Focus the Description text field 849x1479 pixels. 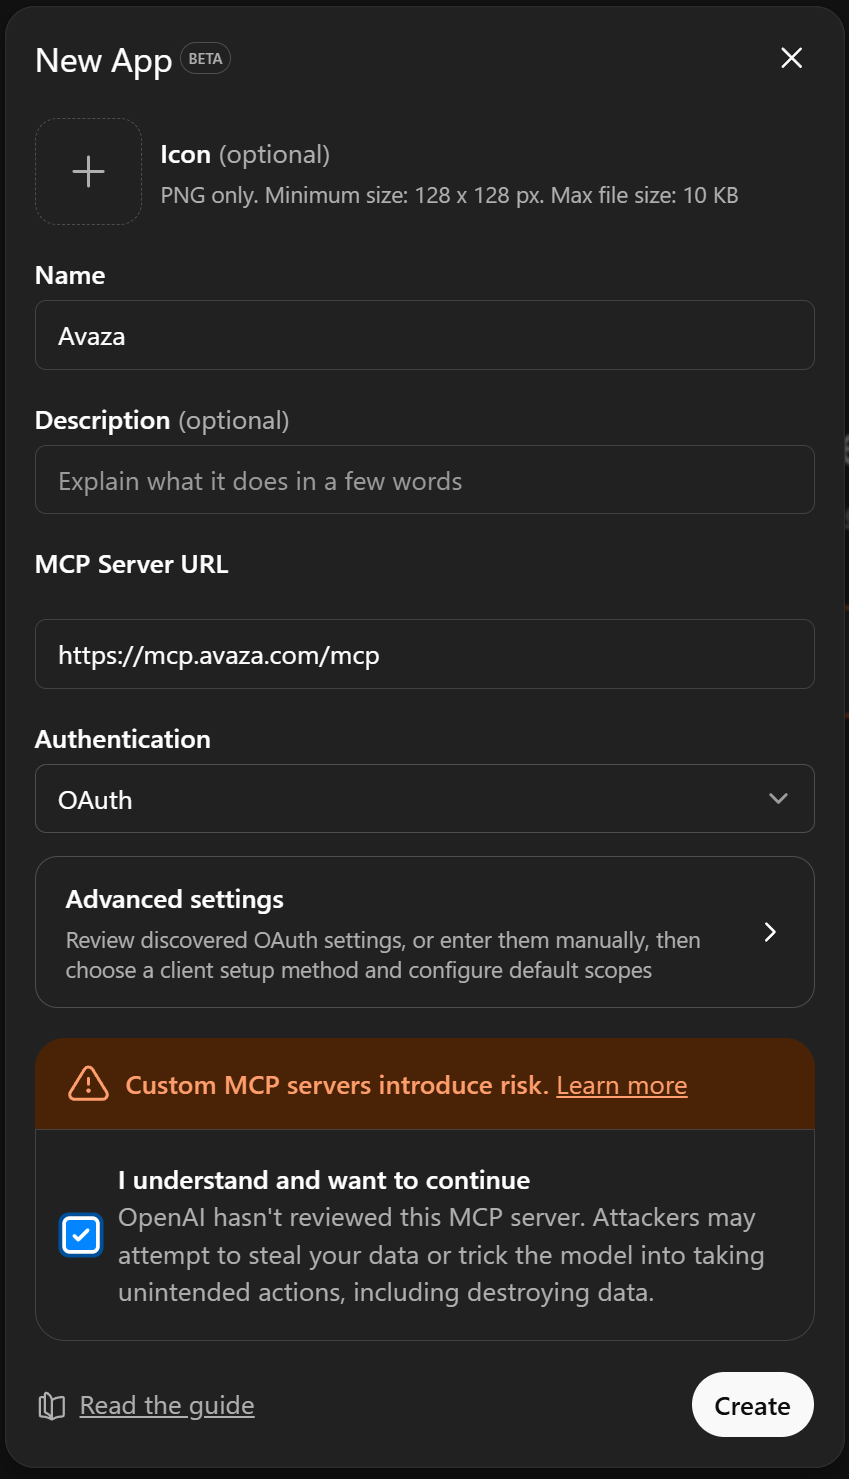click(424, 481)
